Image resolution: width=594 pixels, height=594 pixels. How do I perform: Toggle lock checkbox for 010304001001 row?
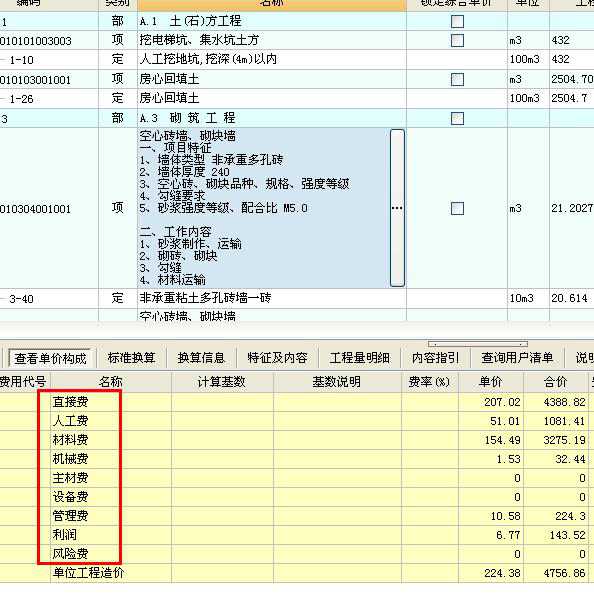pos(457,208)
